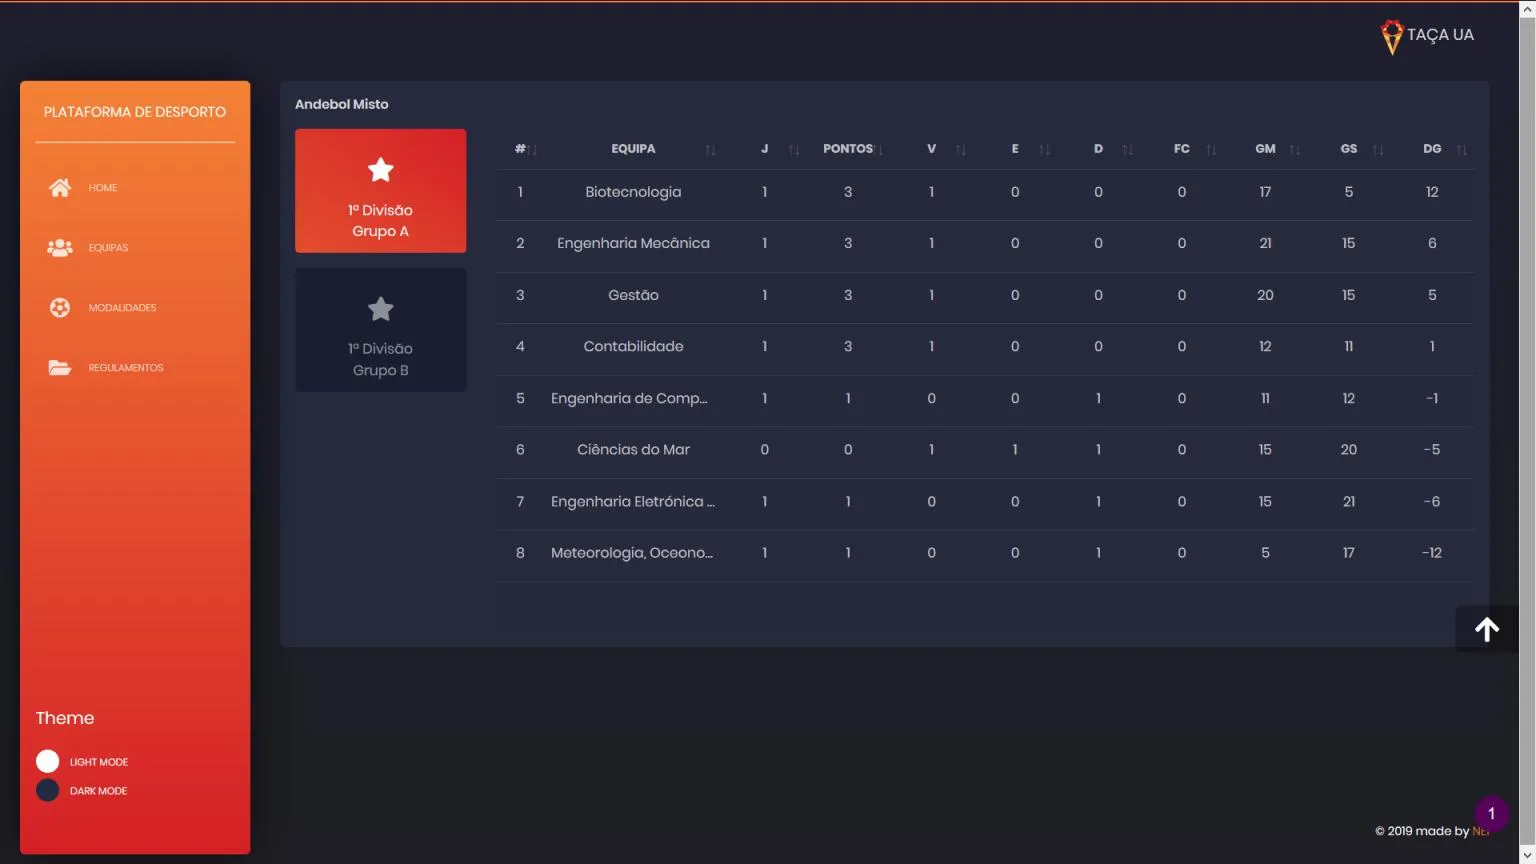Image resolution: width=1536 pixels, height=864 pixels.
Task: Click the Gestão team name
Action: click(633, 295)
